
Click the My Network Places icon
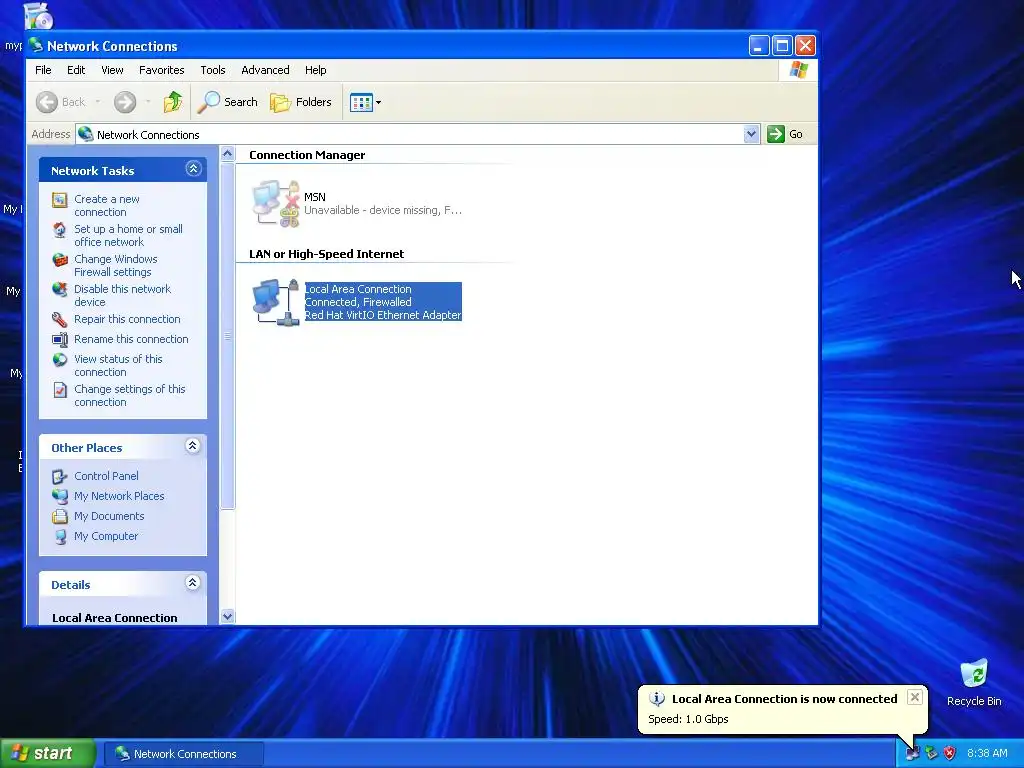point(59,496)
